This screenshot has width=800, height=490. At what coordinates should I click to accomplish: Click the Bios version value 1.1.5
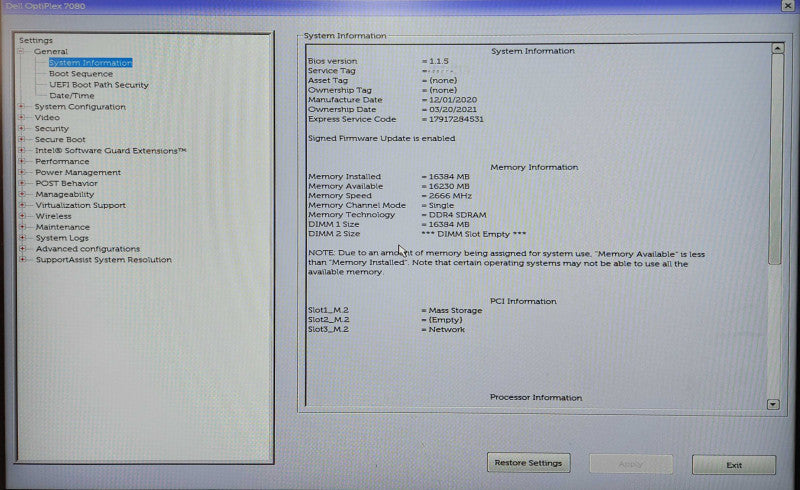coord(438,61)
